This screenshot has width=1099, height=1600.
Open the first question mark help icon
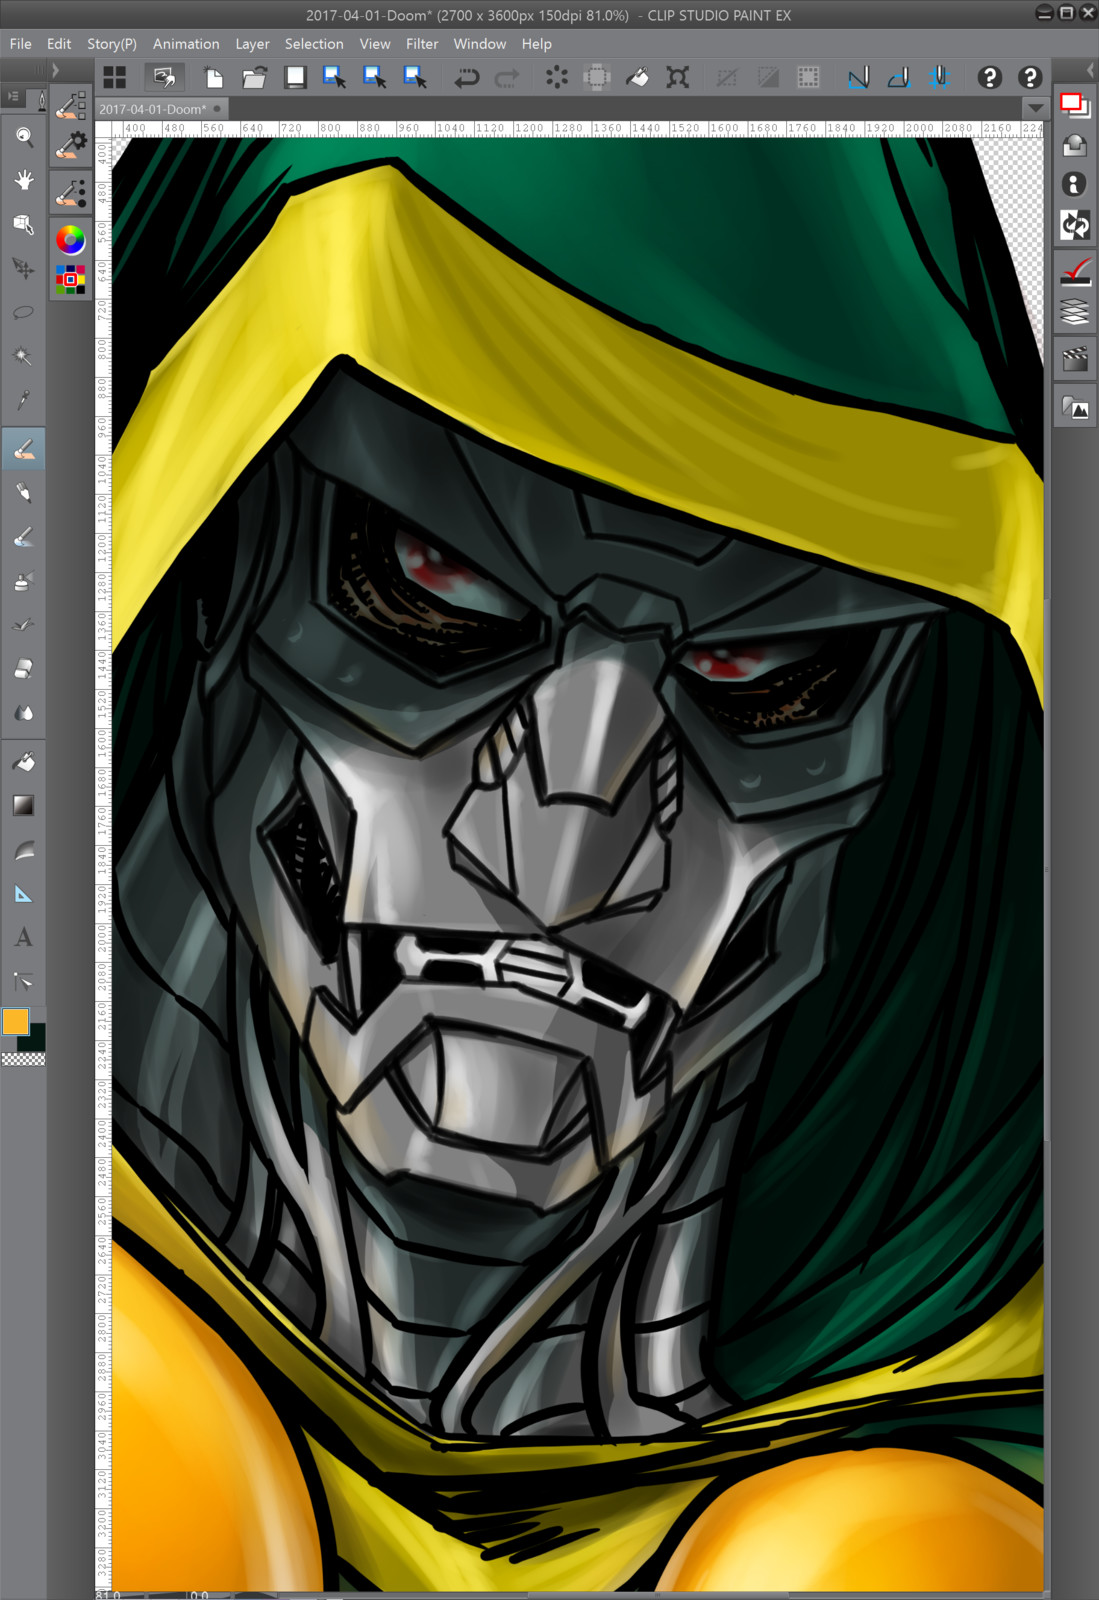(989, 77)
